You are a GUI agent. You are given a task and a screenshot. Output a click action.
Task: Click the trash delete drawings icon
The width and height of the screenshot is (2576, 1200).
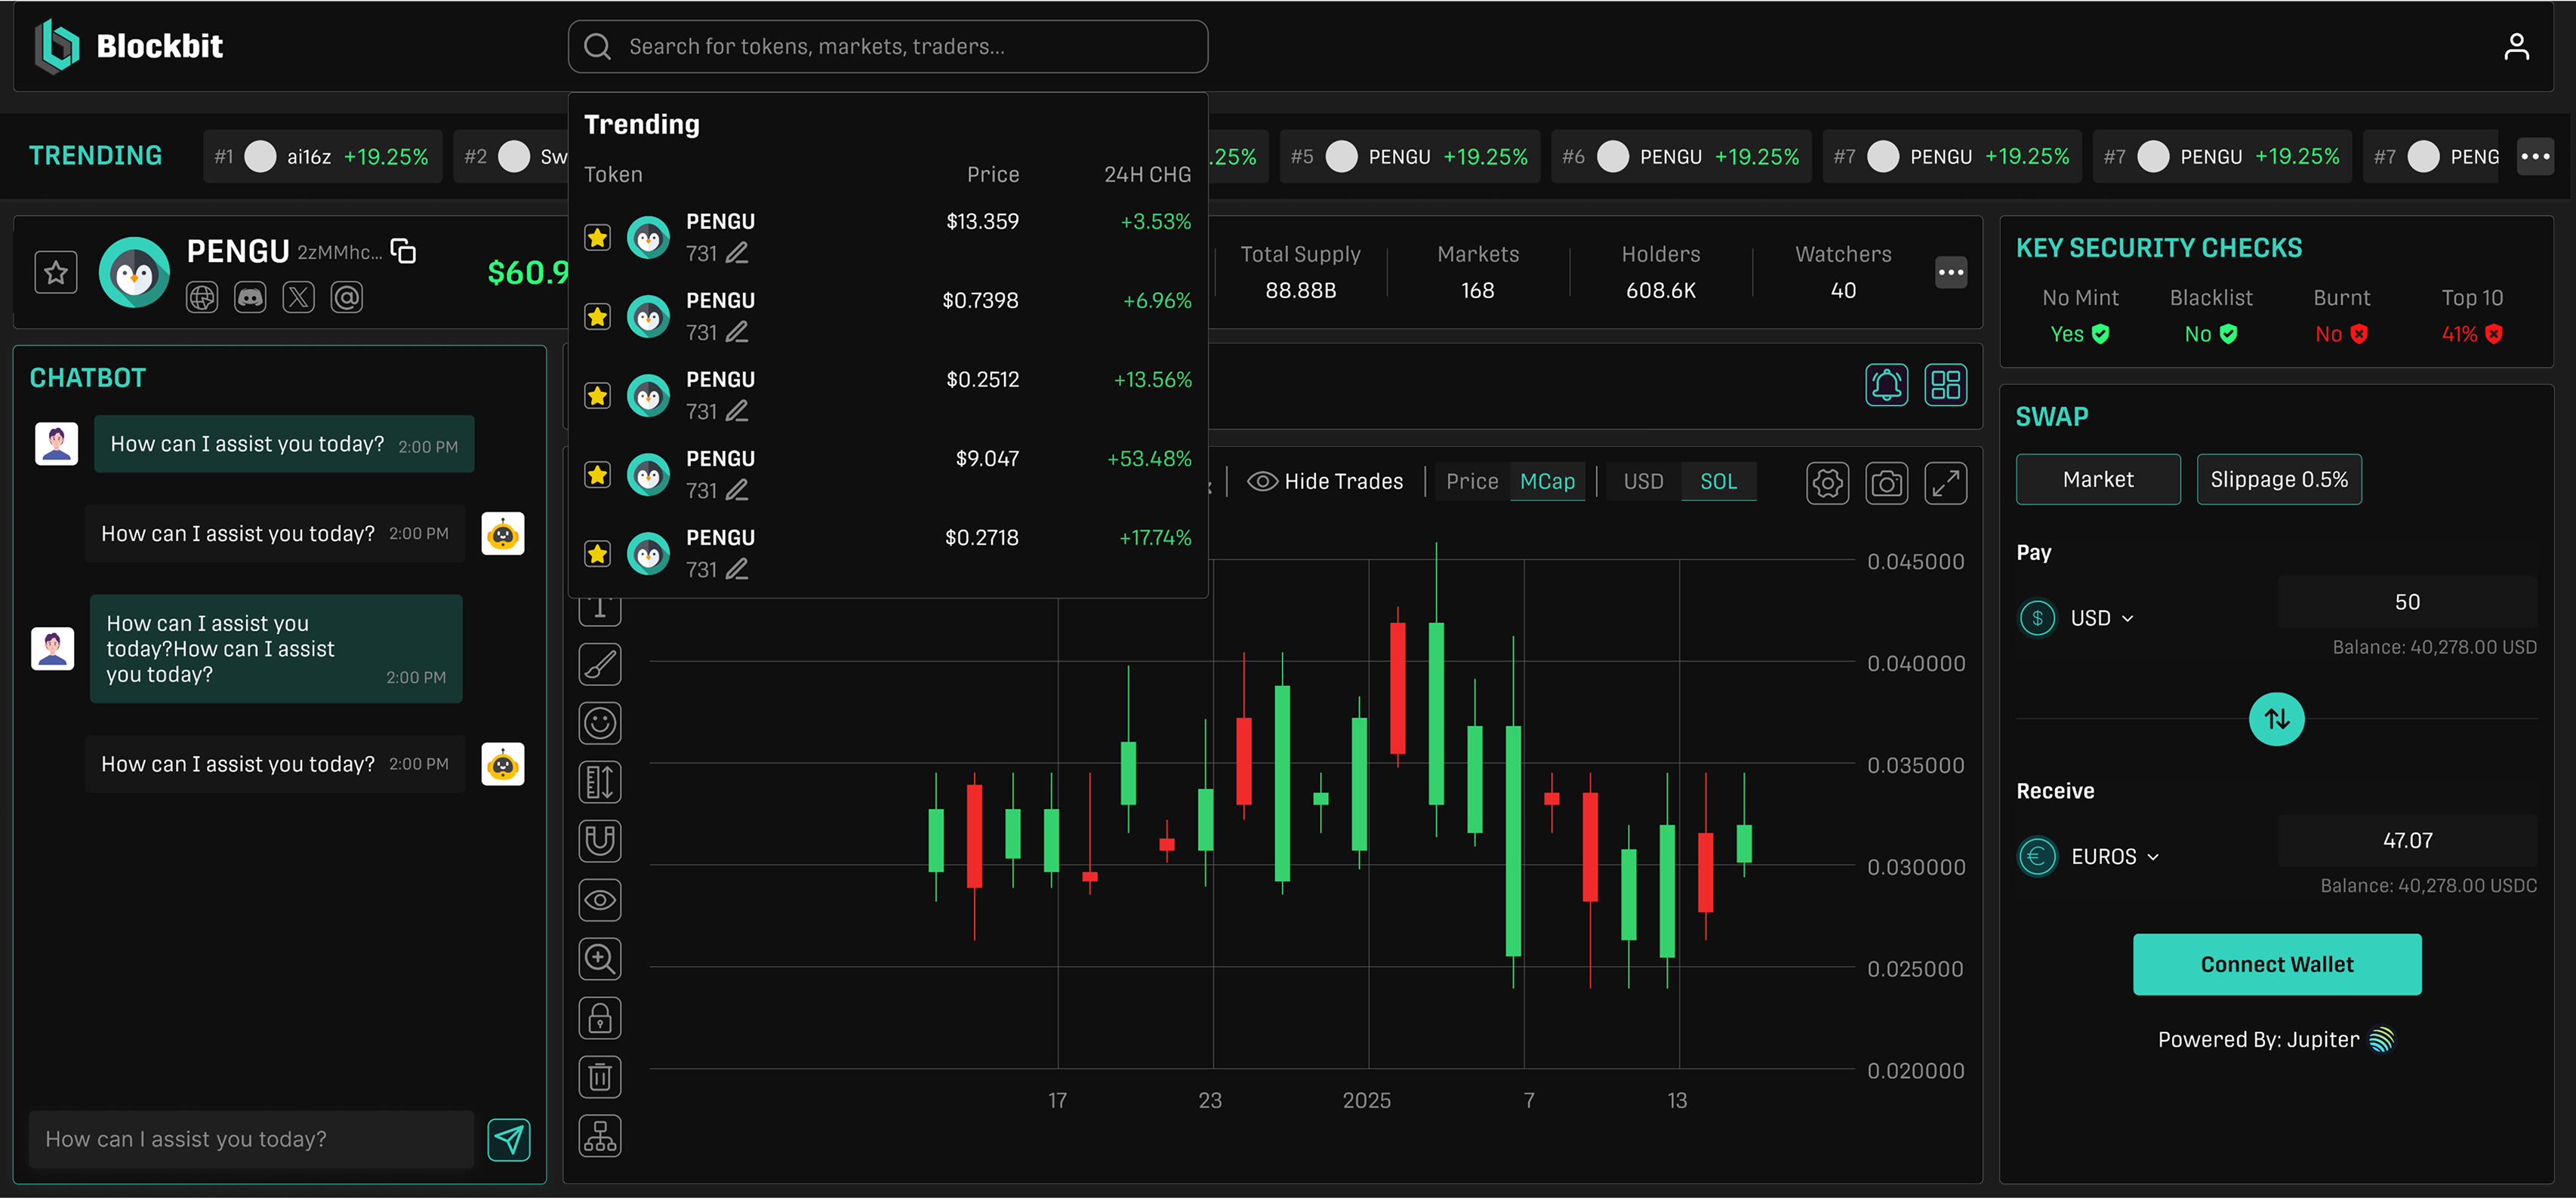point(599,1077)
